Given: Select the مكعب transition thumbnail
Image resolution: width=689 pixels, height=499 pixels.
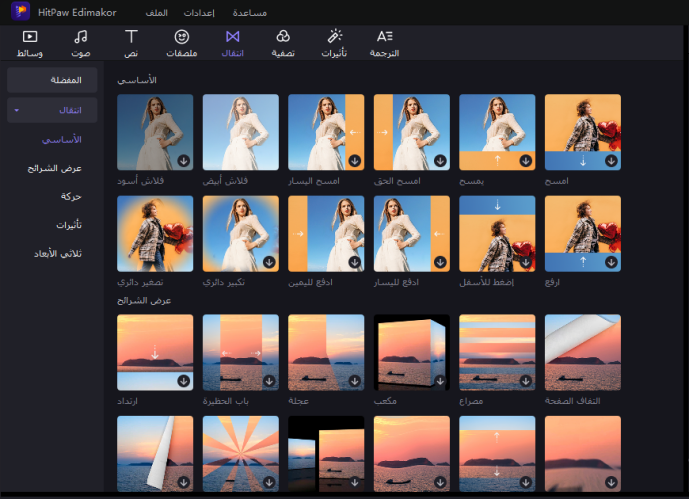Looking at the screenshot, I should pyautogui.click(x=412, y=352).
